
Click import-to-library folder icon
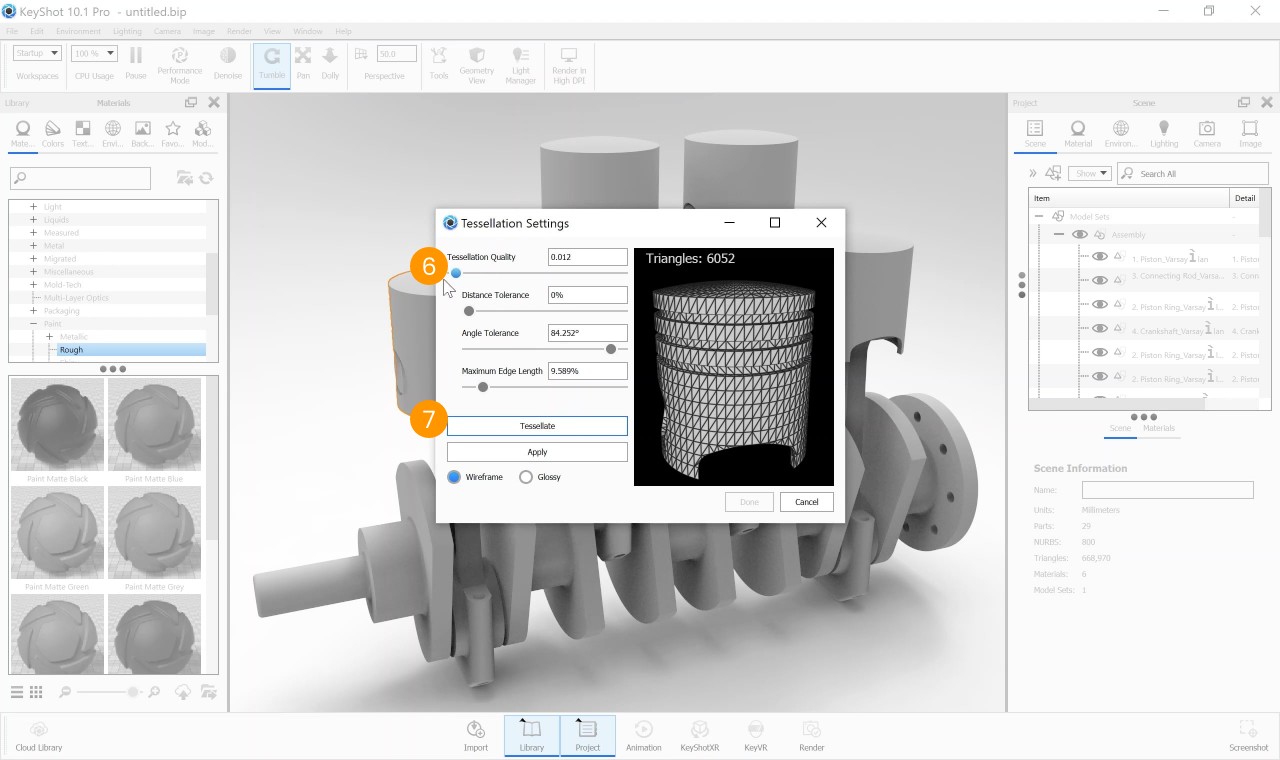pos(185,178)
